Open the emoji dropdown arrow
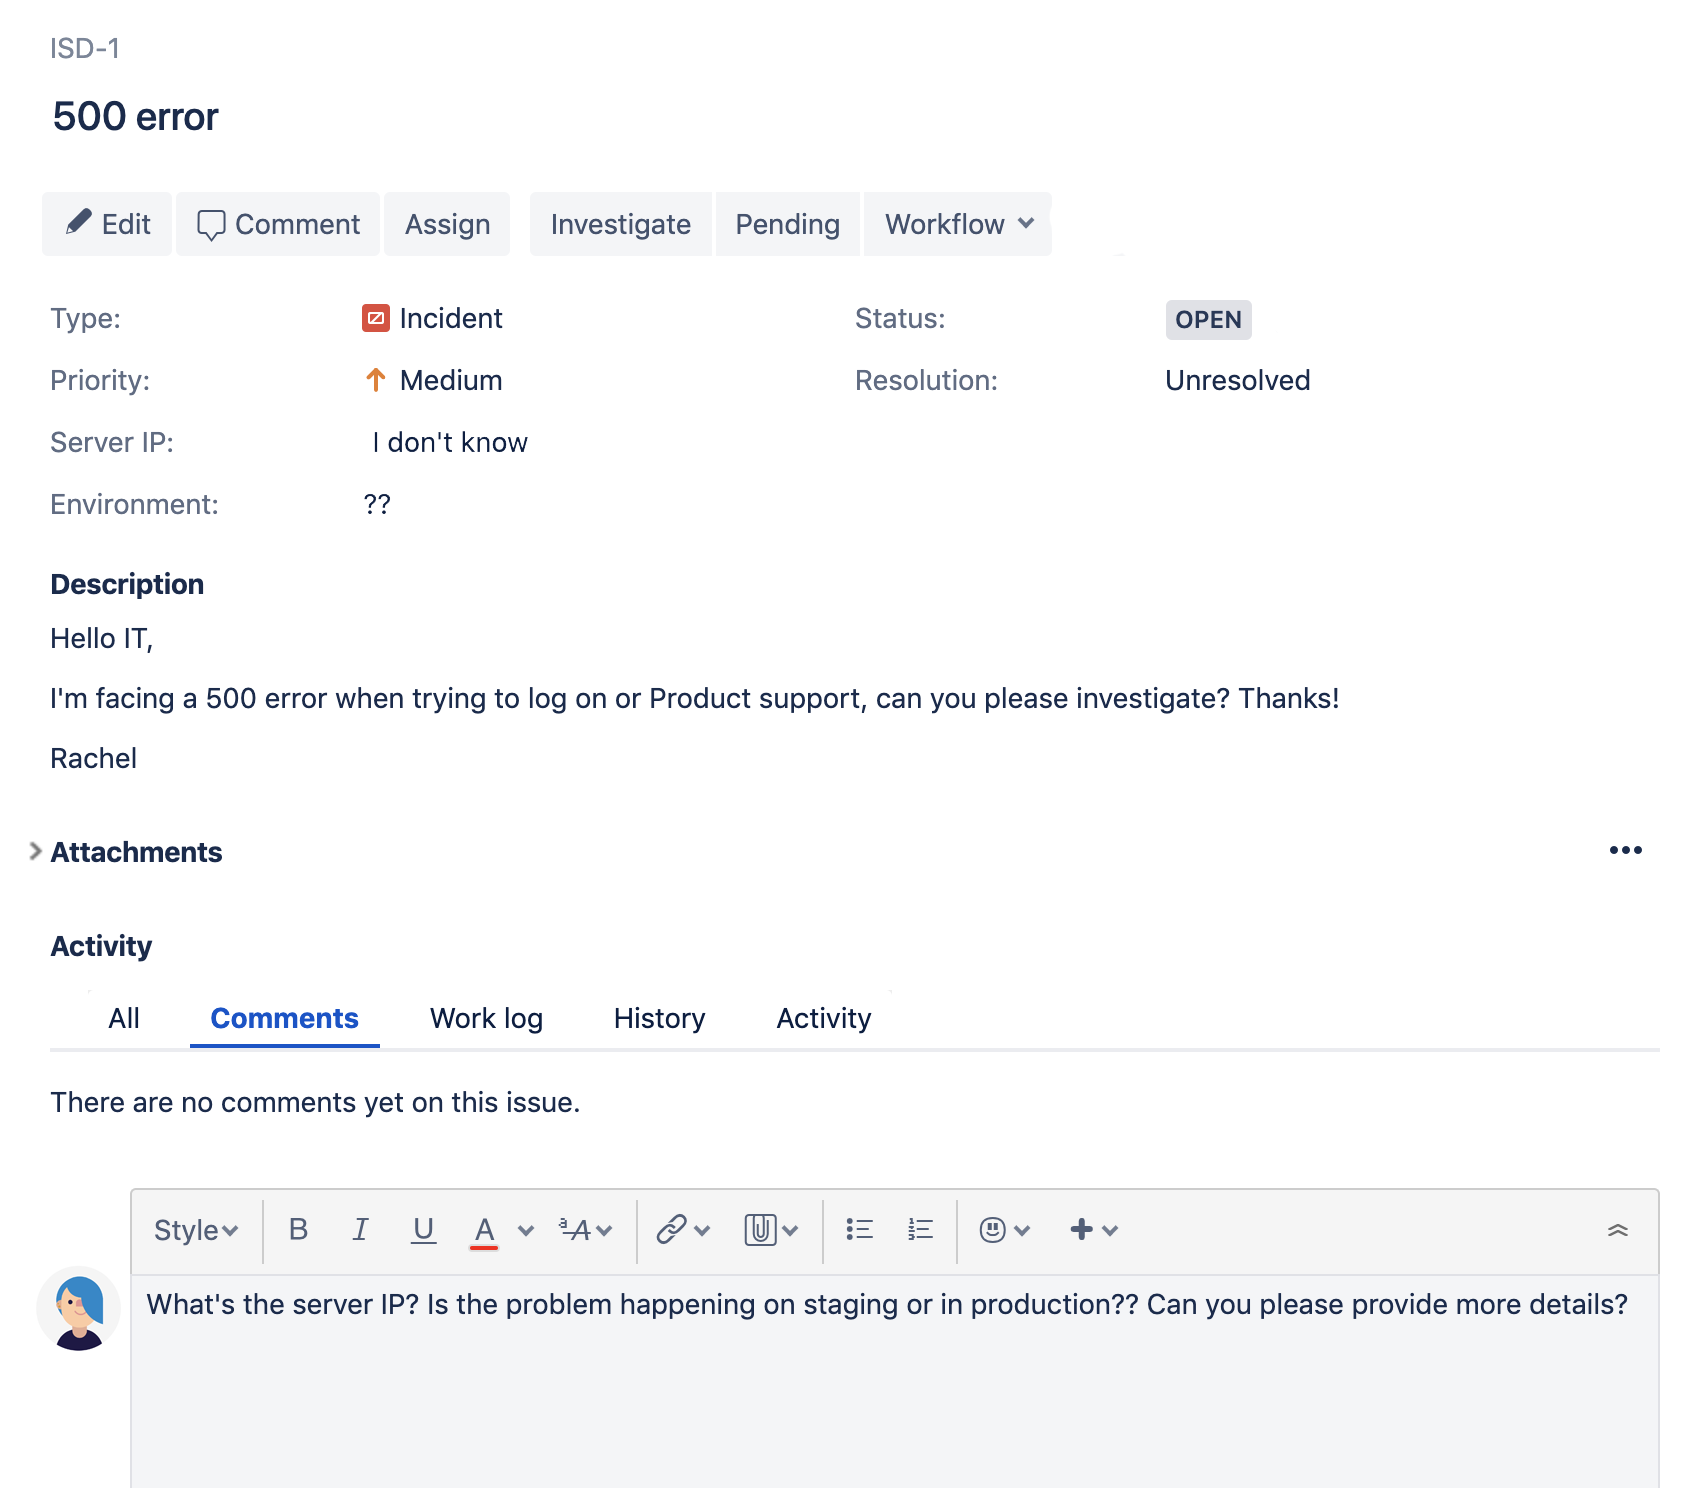Image resolution: width=1692 pixels, height=1488 pixels. coord(1022,1231)
